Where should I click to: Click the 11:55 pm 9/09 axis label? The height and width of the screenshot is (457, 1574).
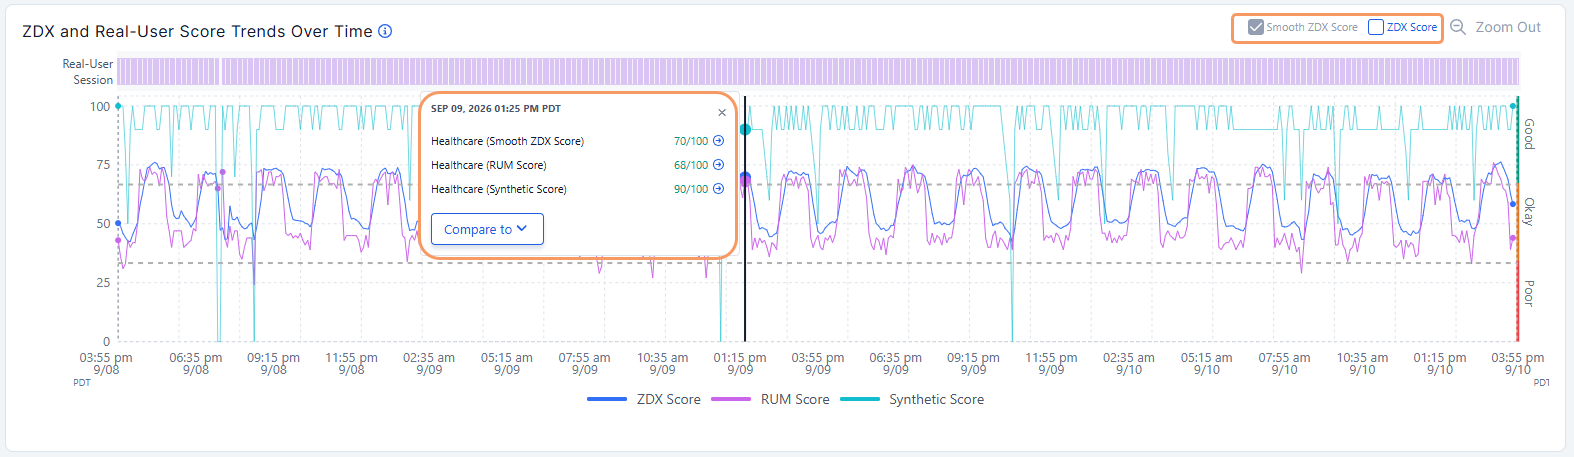coord(1051,363)
